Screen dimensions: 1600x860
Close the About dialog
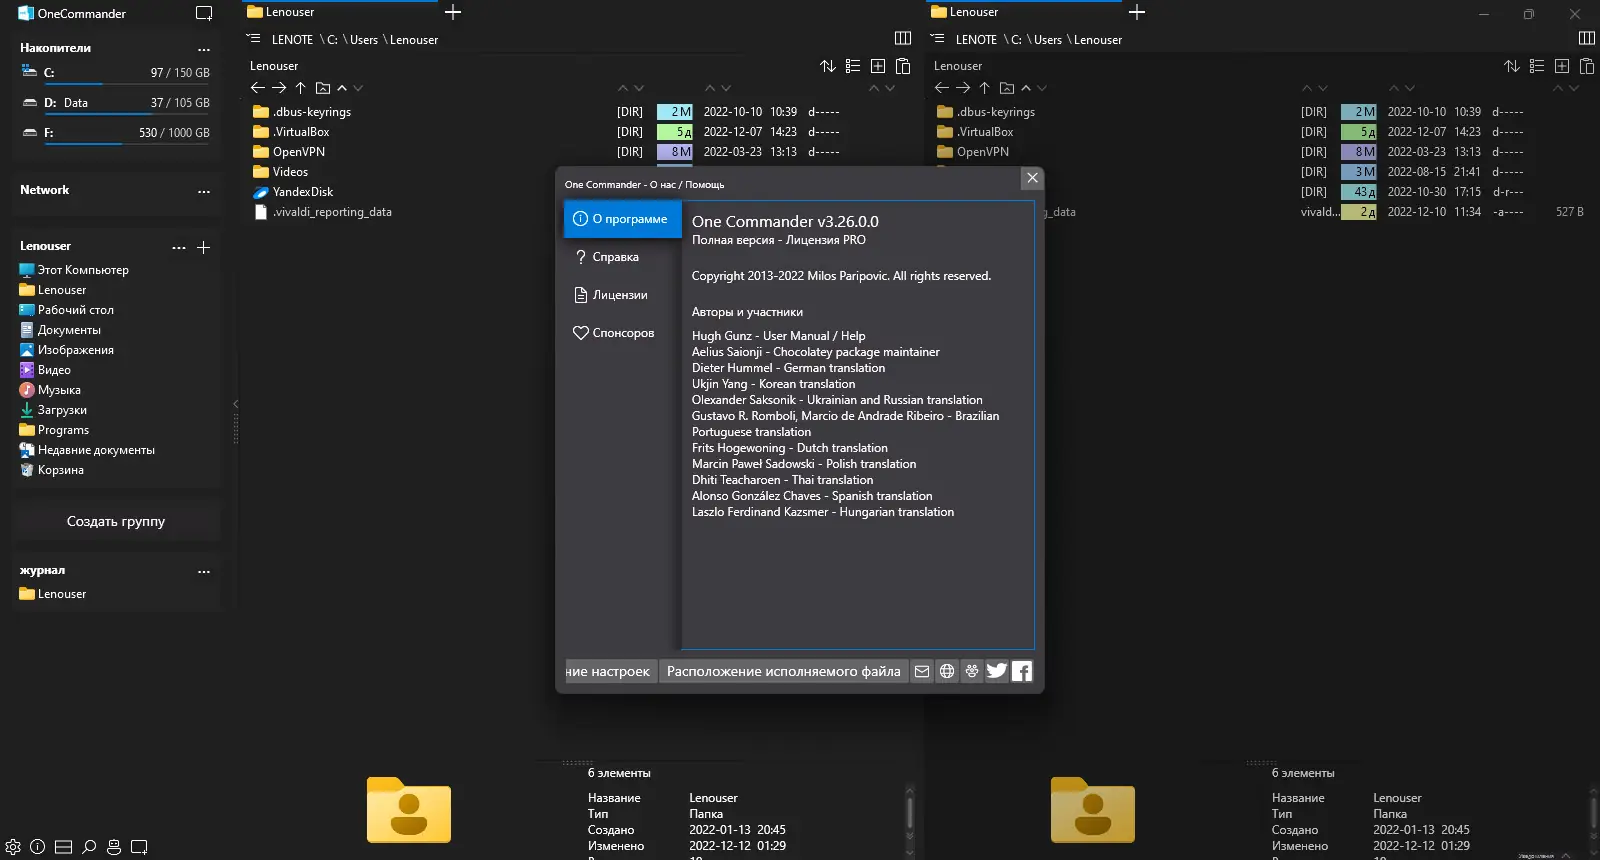1033,178
